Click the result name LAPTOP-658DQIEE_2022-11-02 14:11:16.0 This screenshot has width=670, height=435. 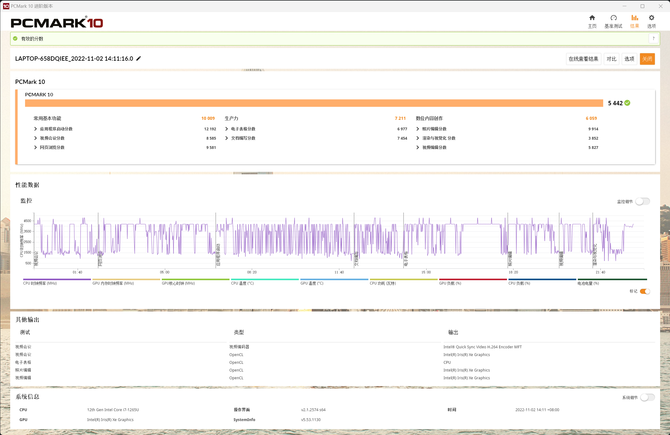coord(74,59)
